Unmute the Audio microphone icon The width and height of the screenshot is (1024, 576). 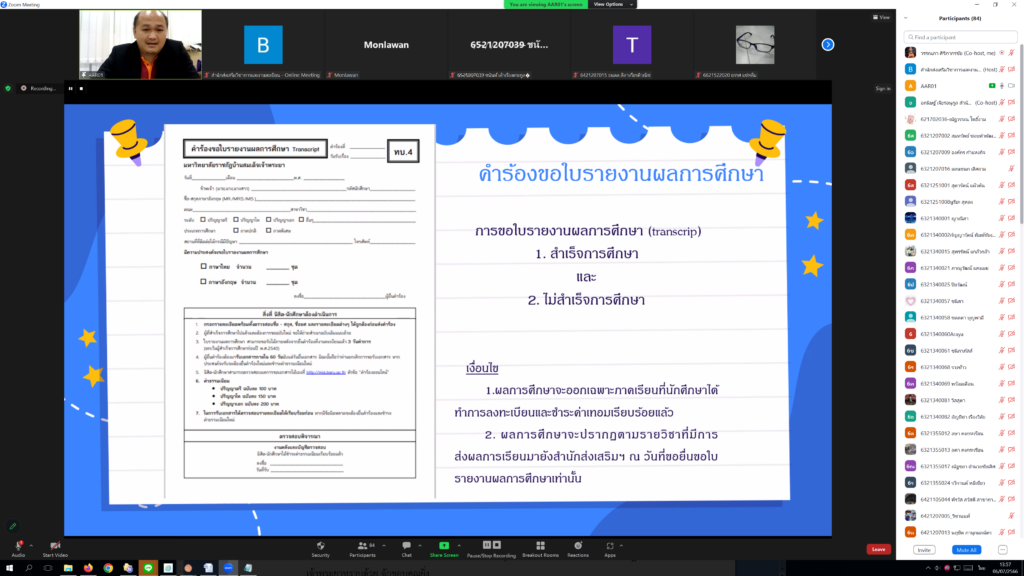[x=18, y=546]
